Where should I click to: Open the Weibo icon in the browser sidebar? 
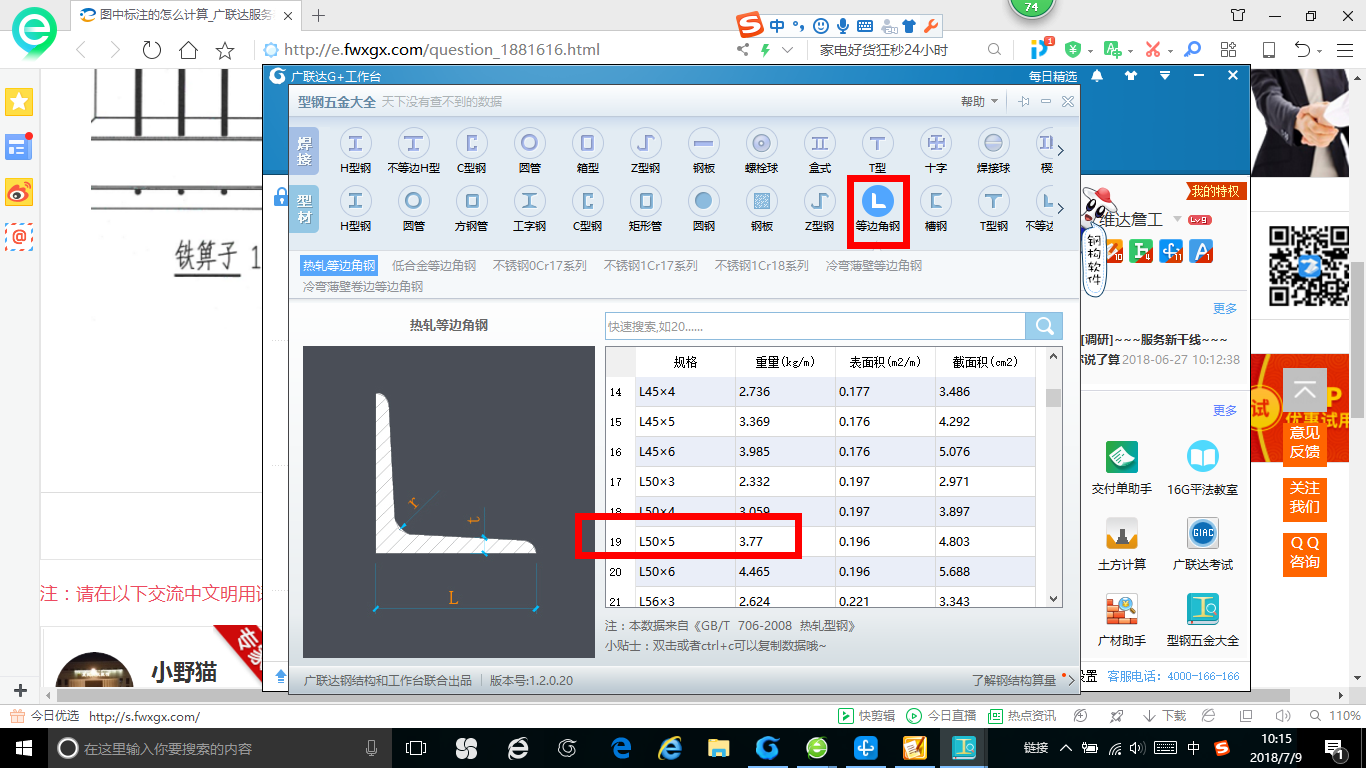click(19, 192)
